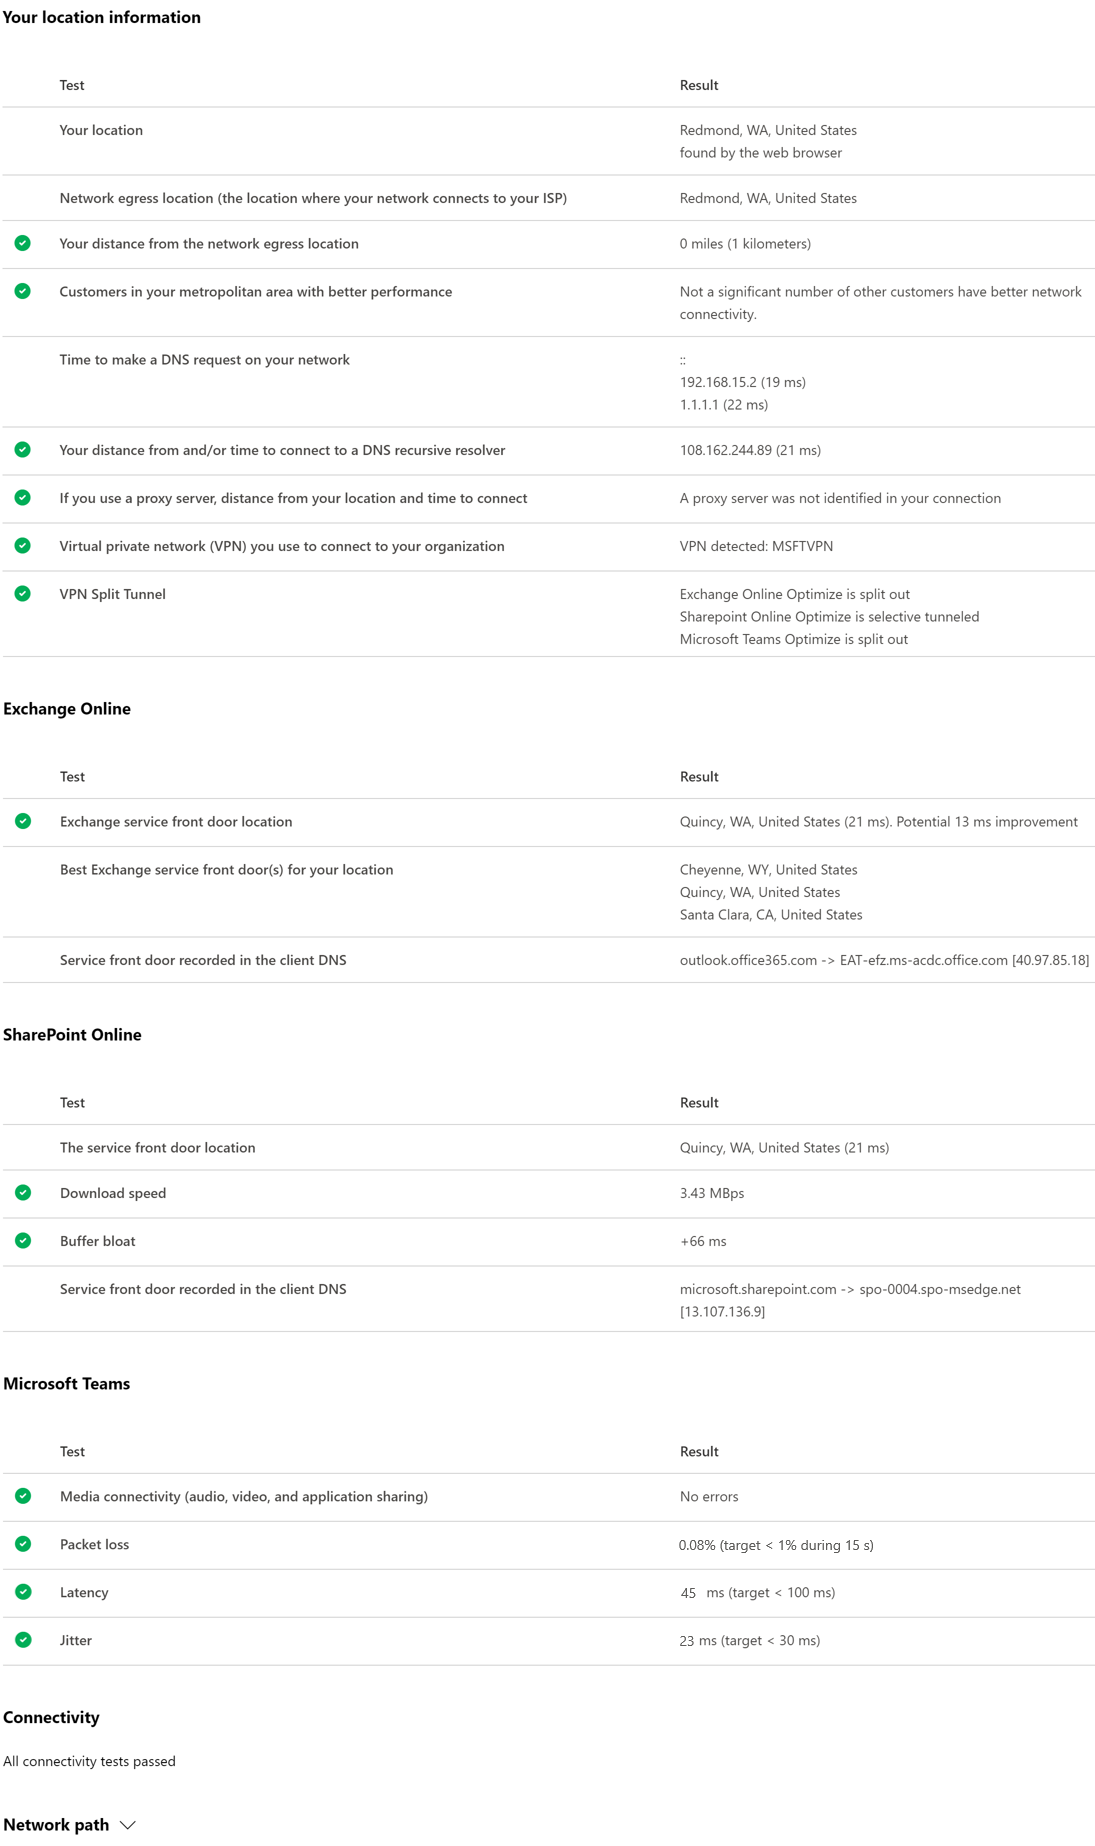This screenshot has height=1846, width=1095.
Task: Click VPN detected: MSFTVPN result
Action: click(x=756, y=546)
